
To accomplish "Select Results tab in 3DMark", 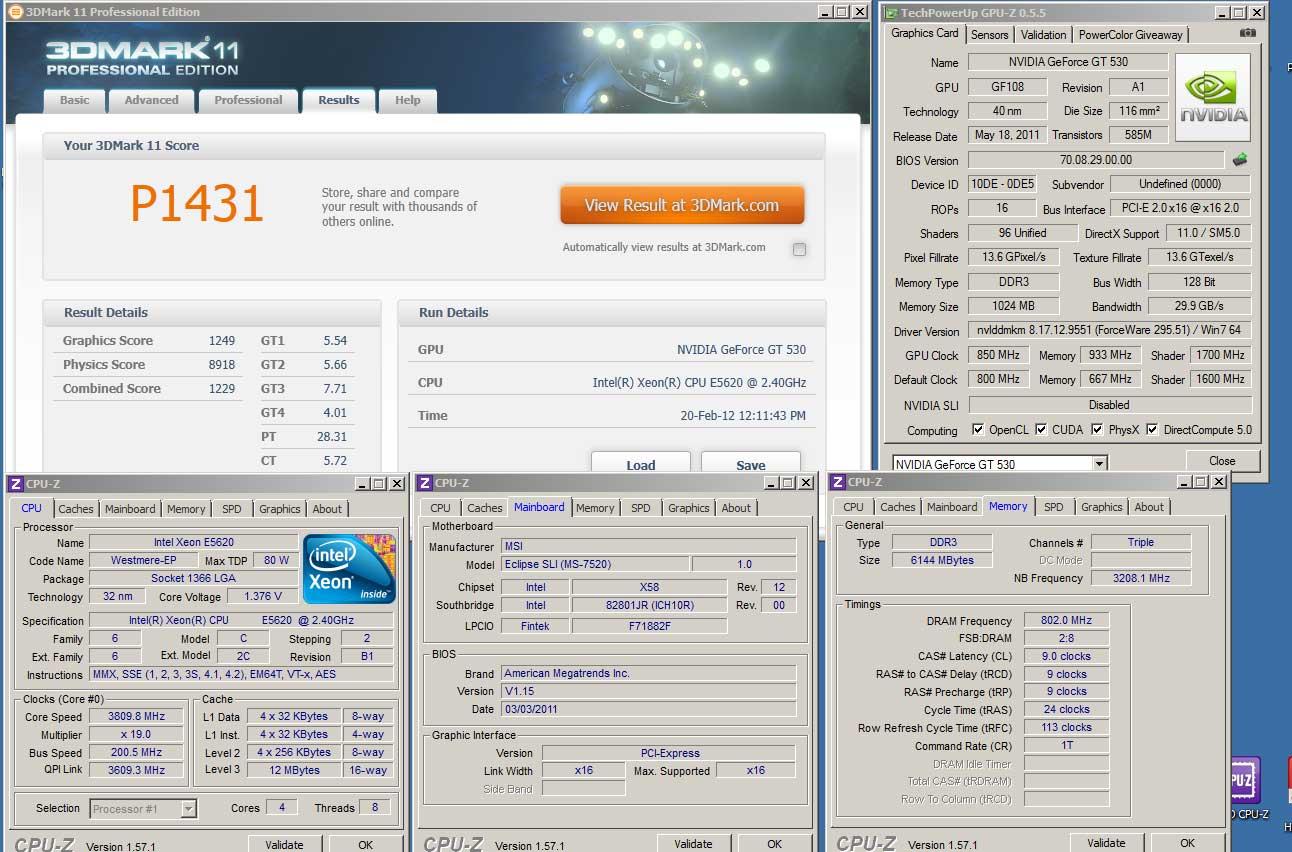I will [x=339, y=100].
